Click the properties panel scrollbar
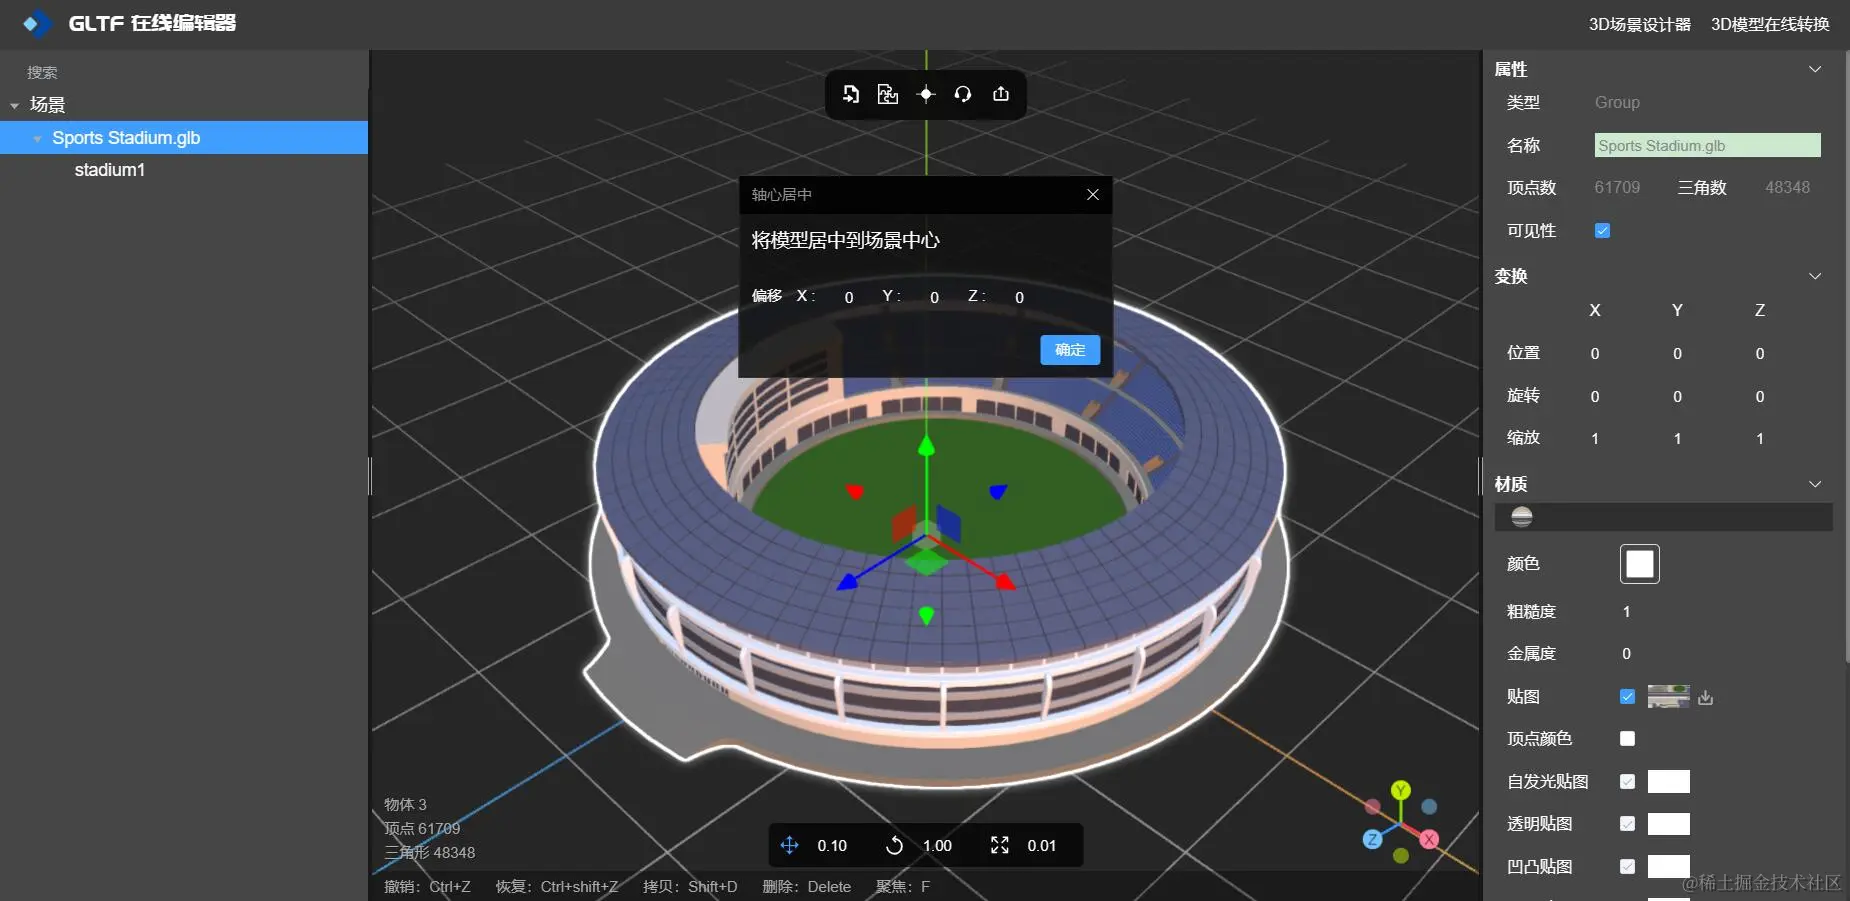Screen dimensions: 1850x901 click(1846, 357)
